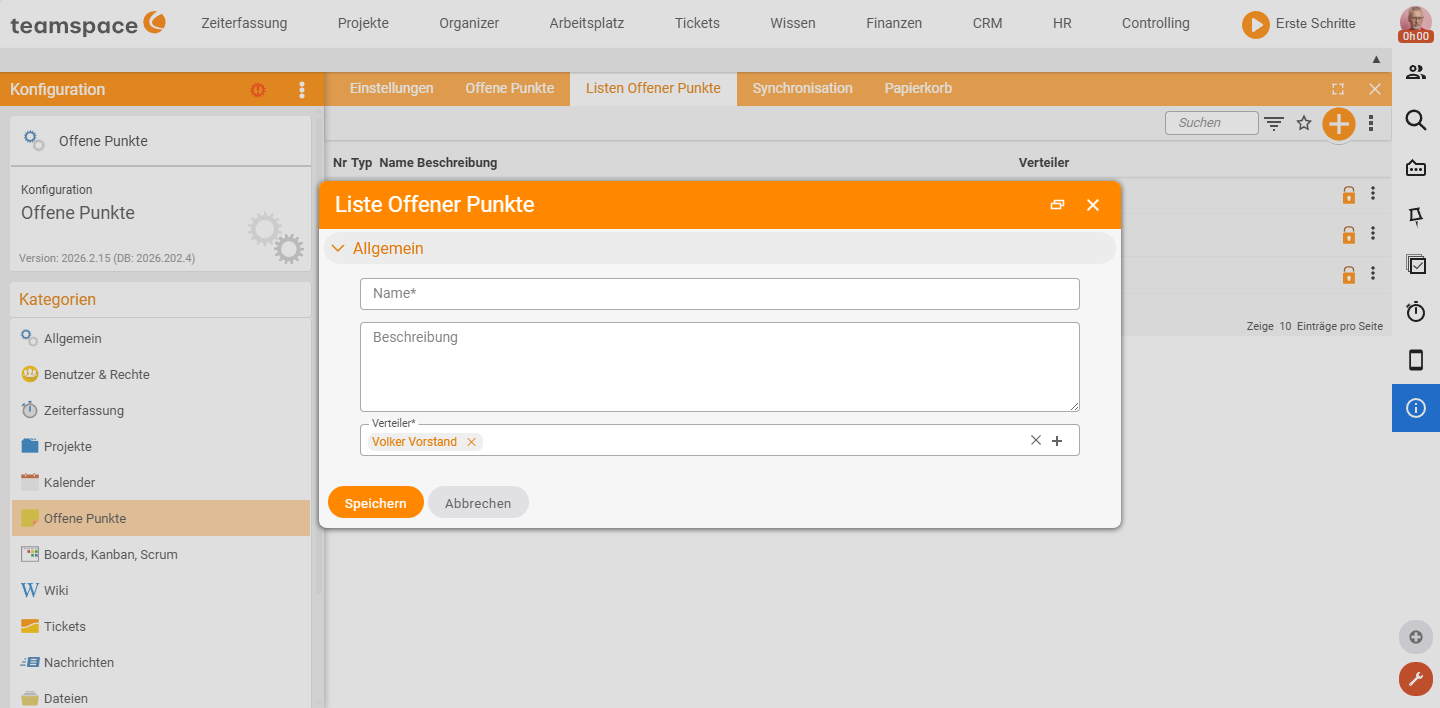Open the CRM top menu
1440x708 pixels.
(x=987, y=23)
